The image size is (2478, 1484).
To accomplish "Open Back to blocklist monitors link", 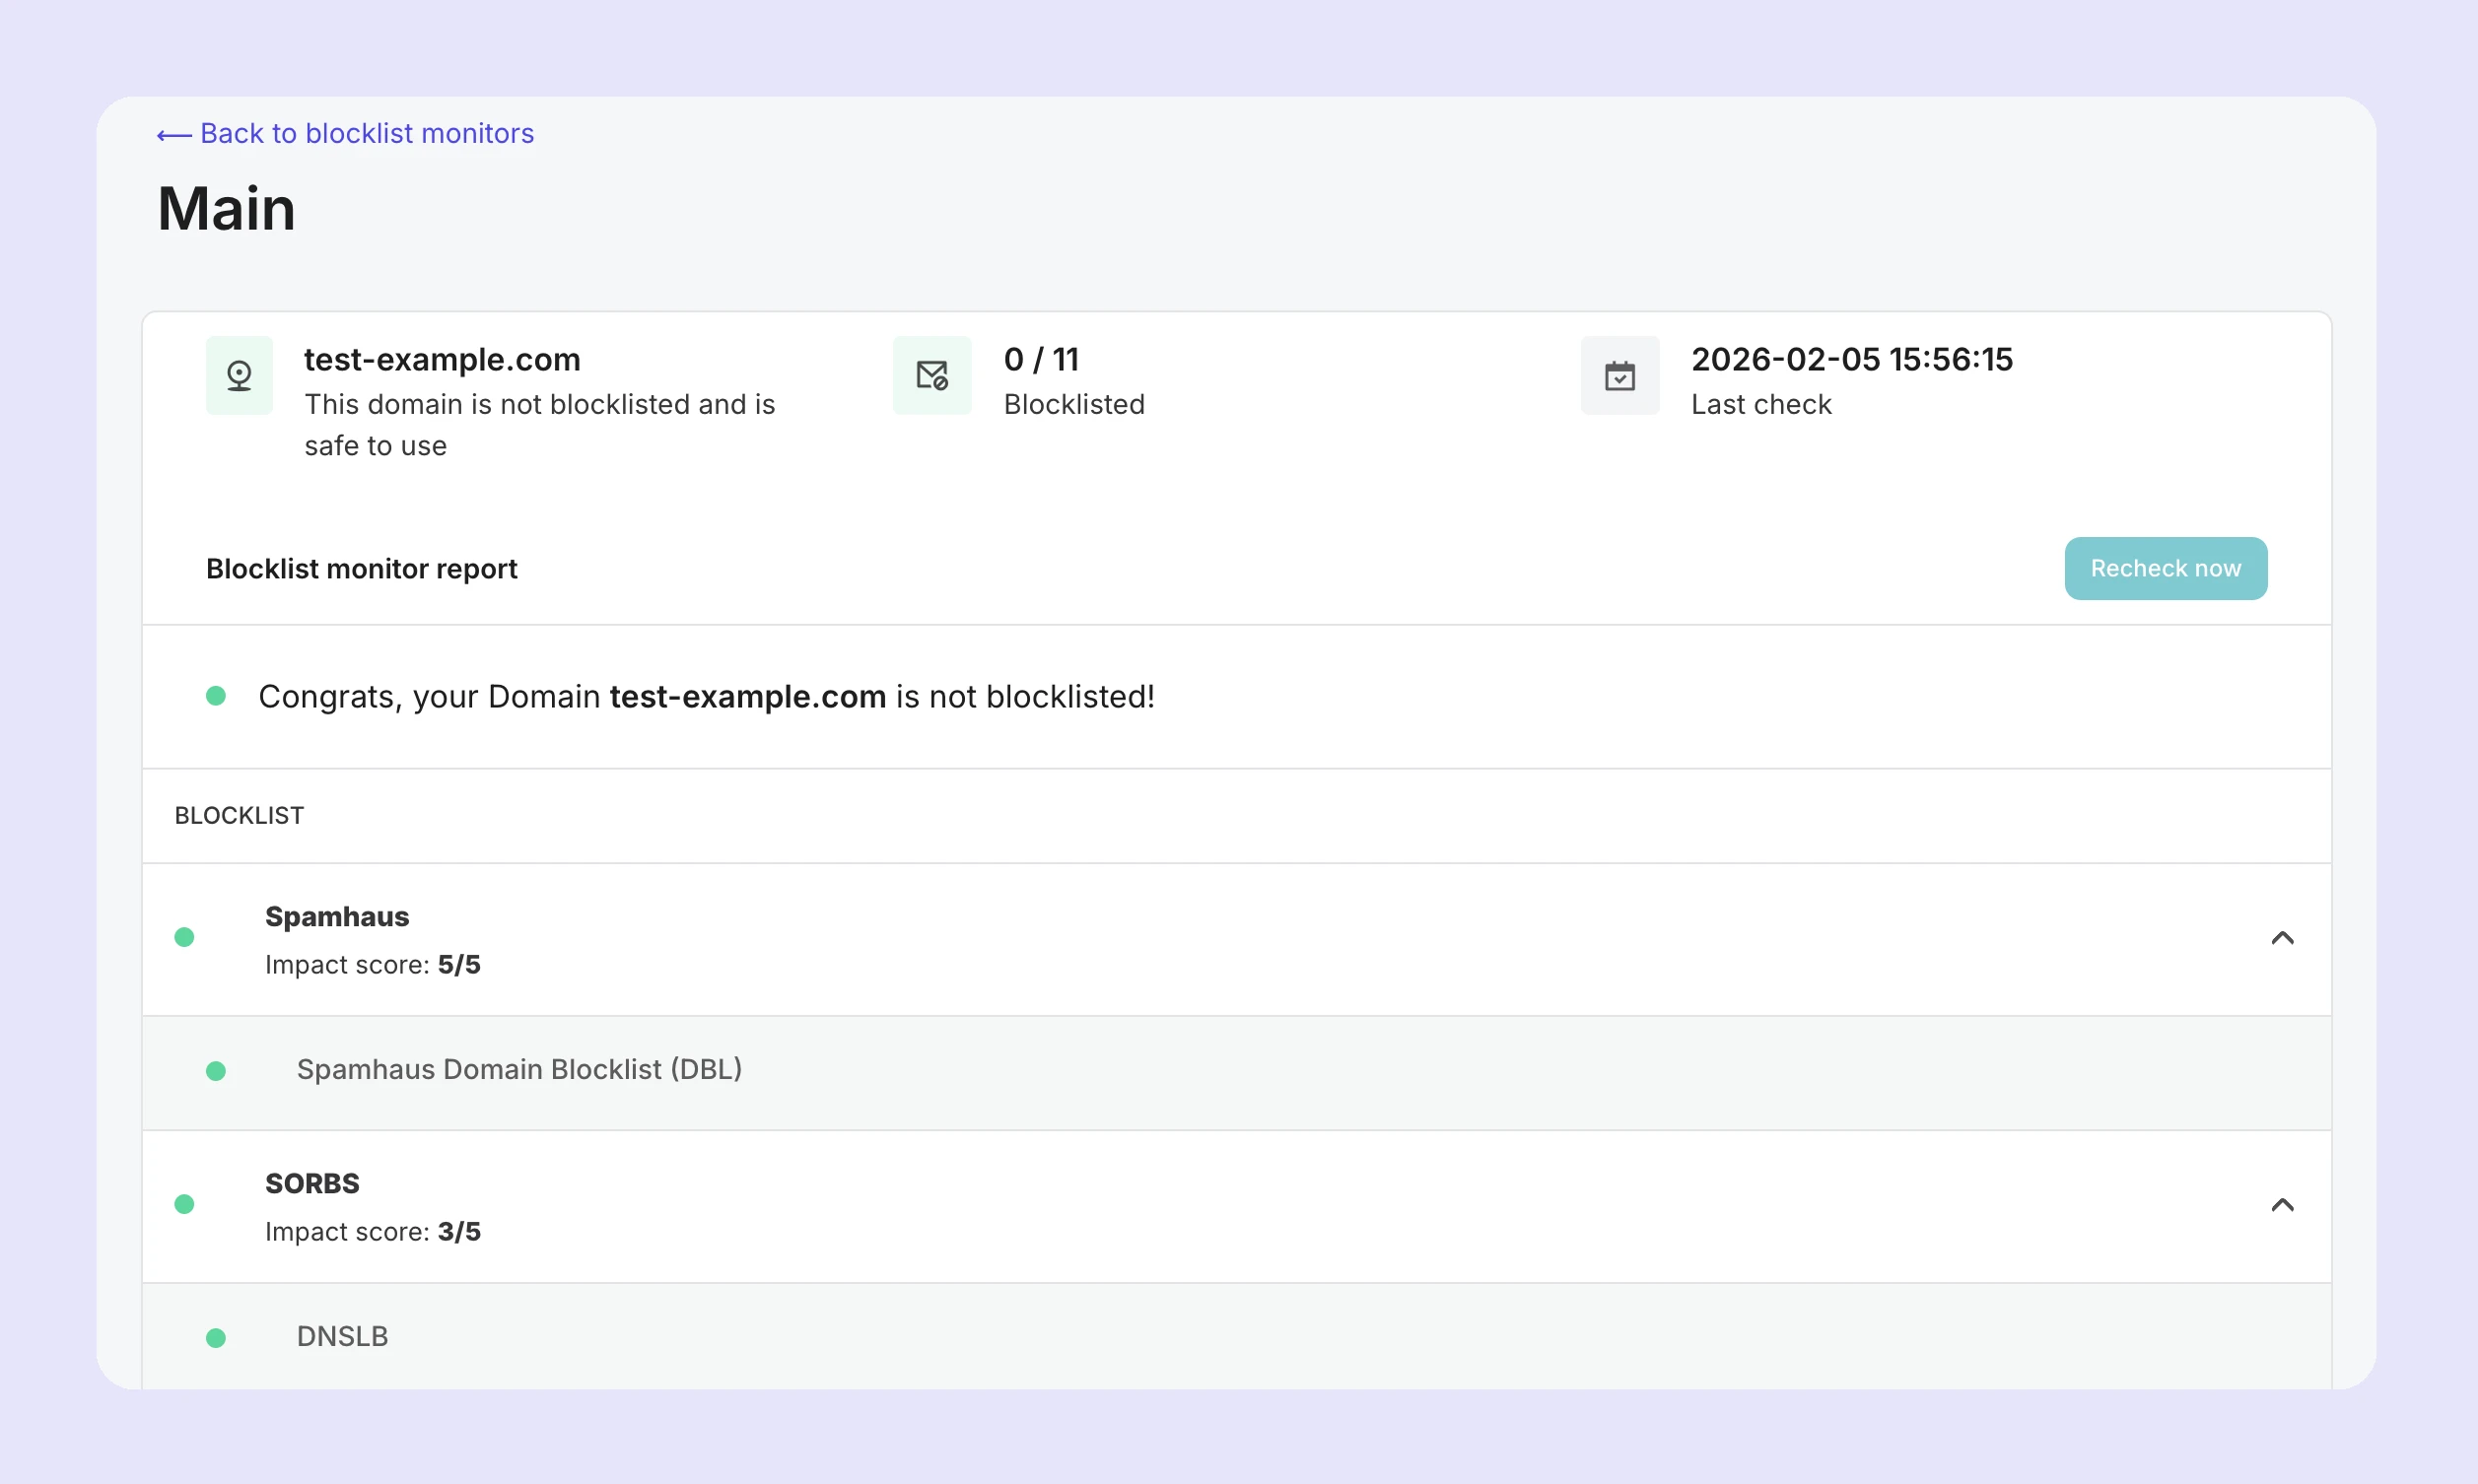I will [x=345, y=133].
